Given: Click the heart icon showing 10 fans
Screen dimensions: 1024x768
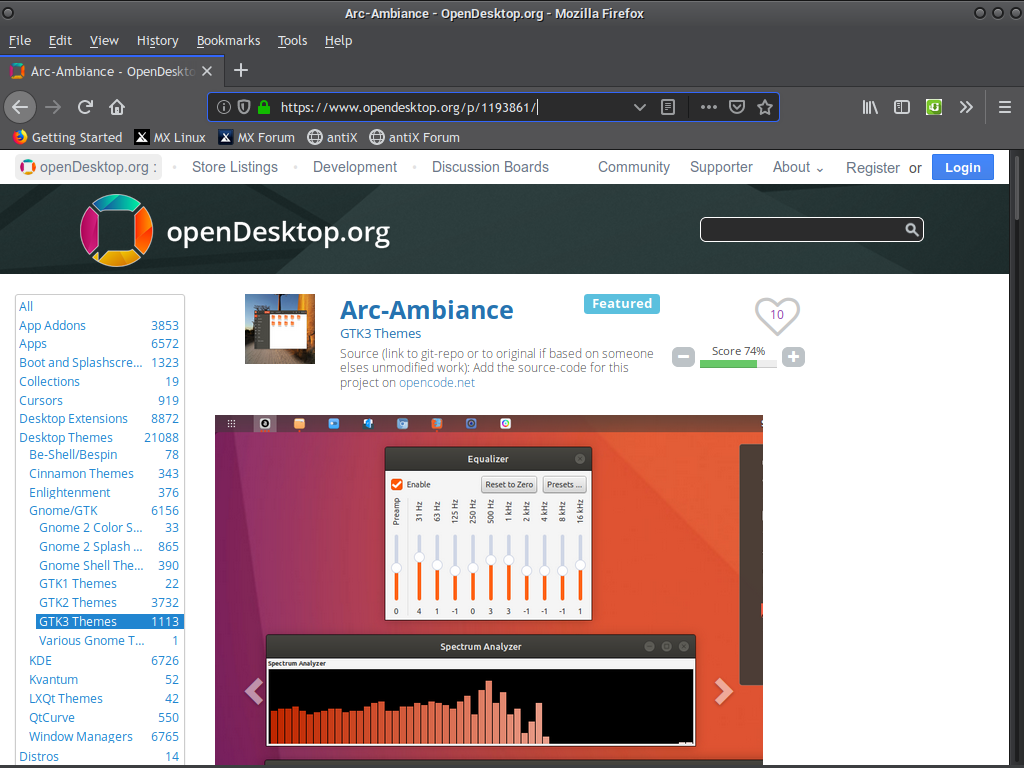Looking at the screenshot, I should [x=777, y=315].
